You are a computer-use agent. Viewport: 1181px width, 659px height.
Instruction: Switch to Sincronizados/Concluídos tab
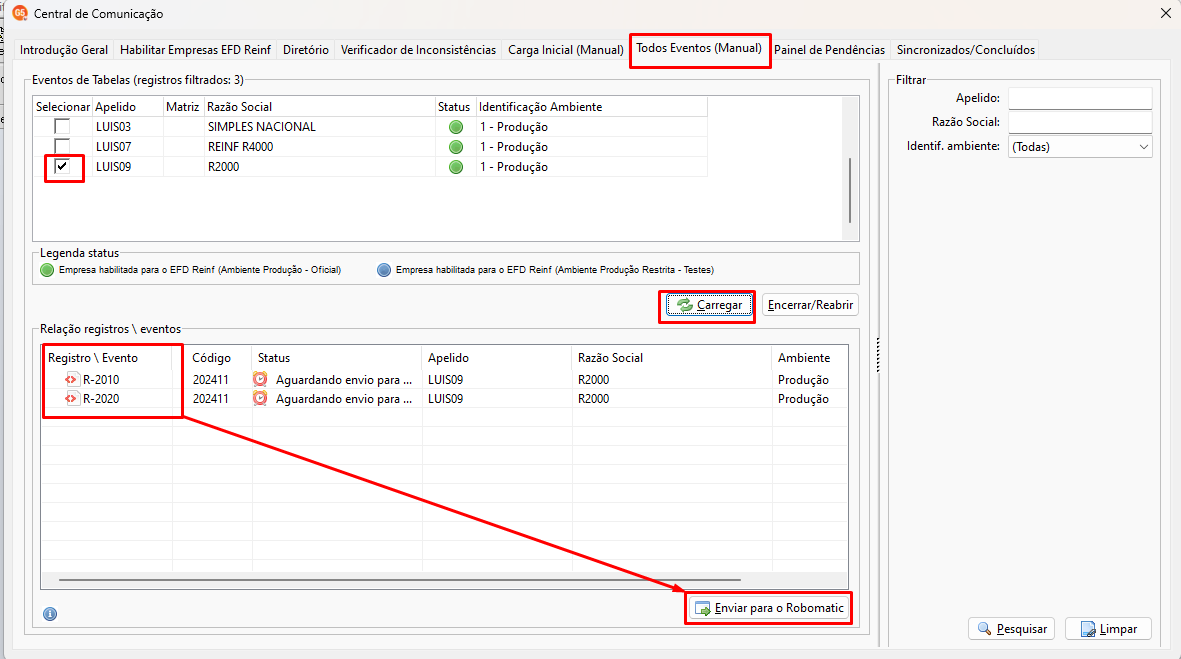click(966, 50)
